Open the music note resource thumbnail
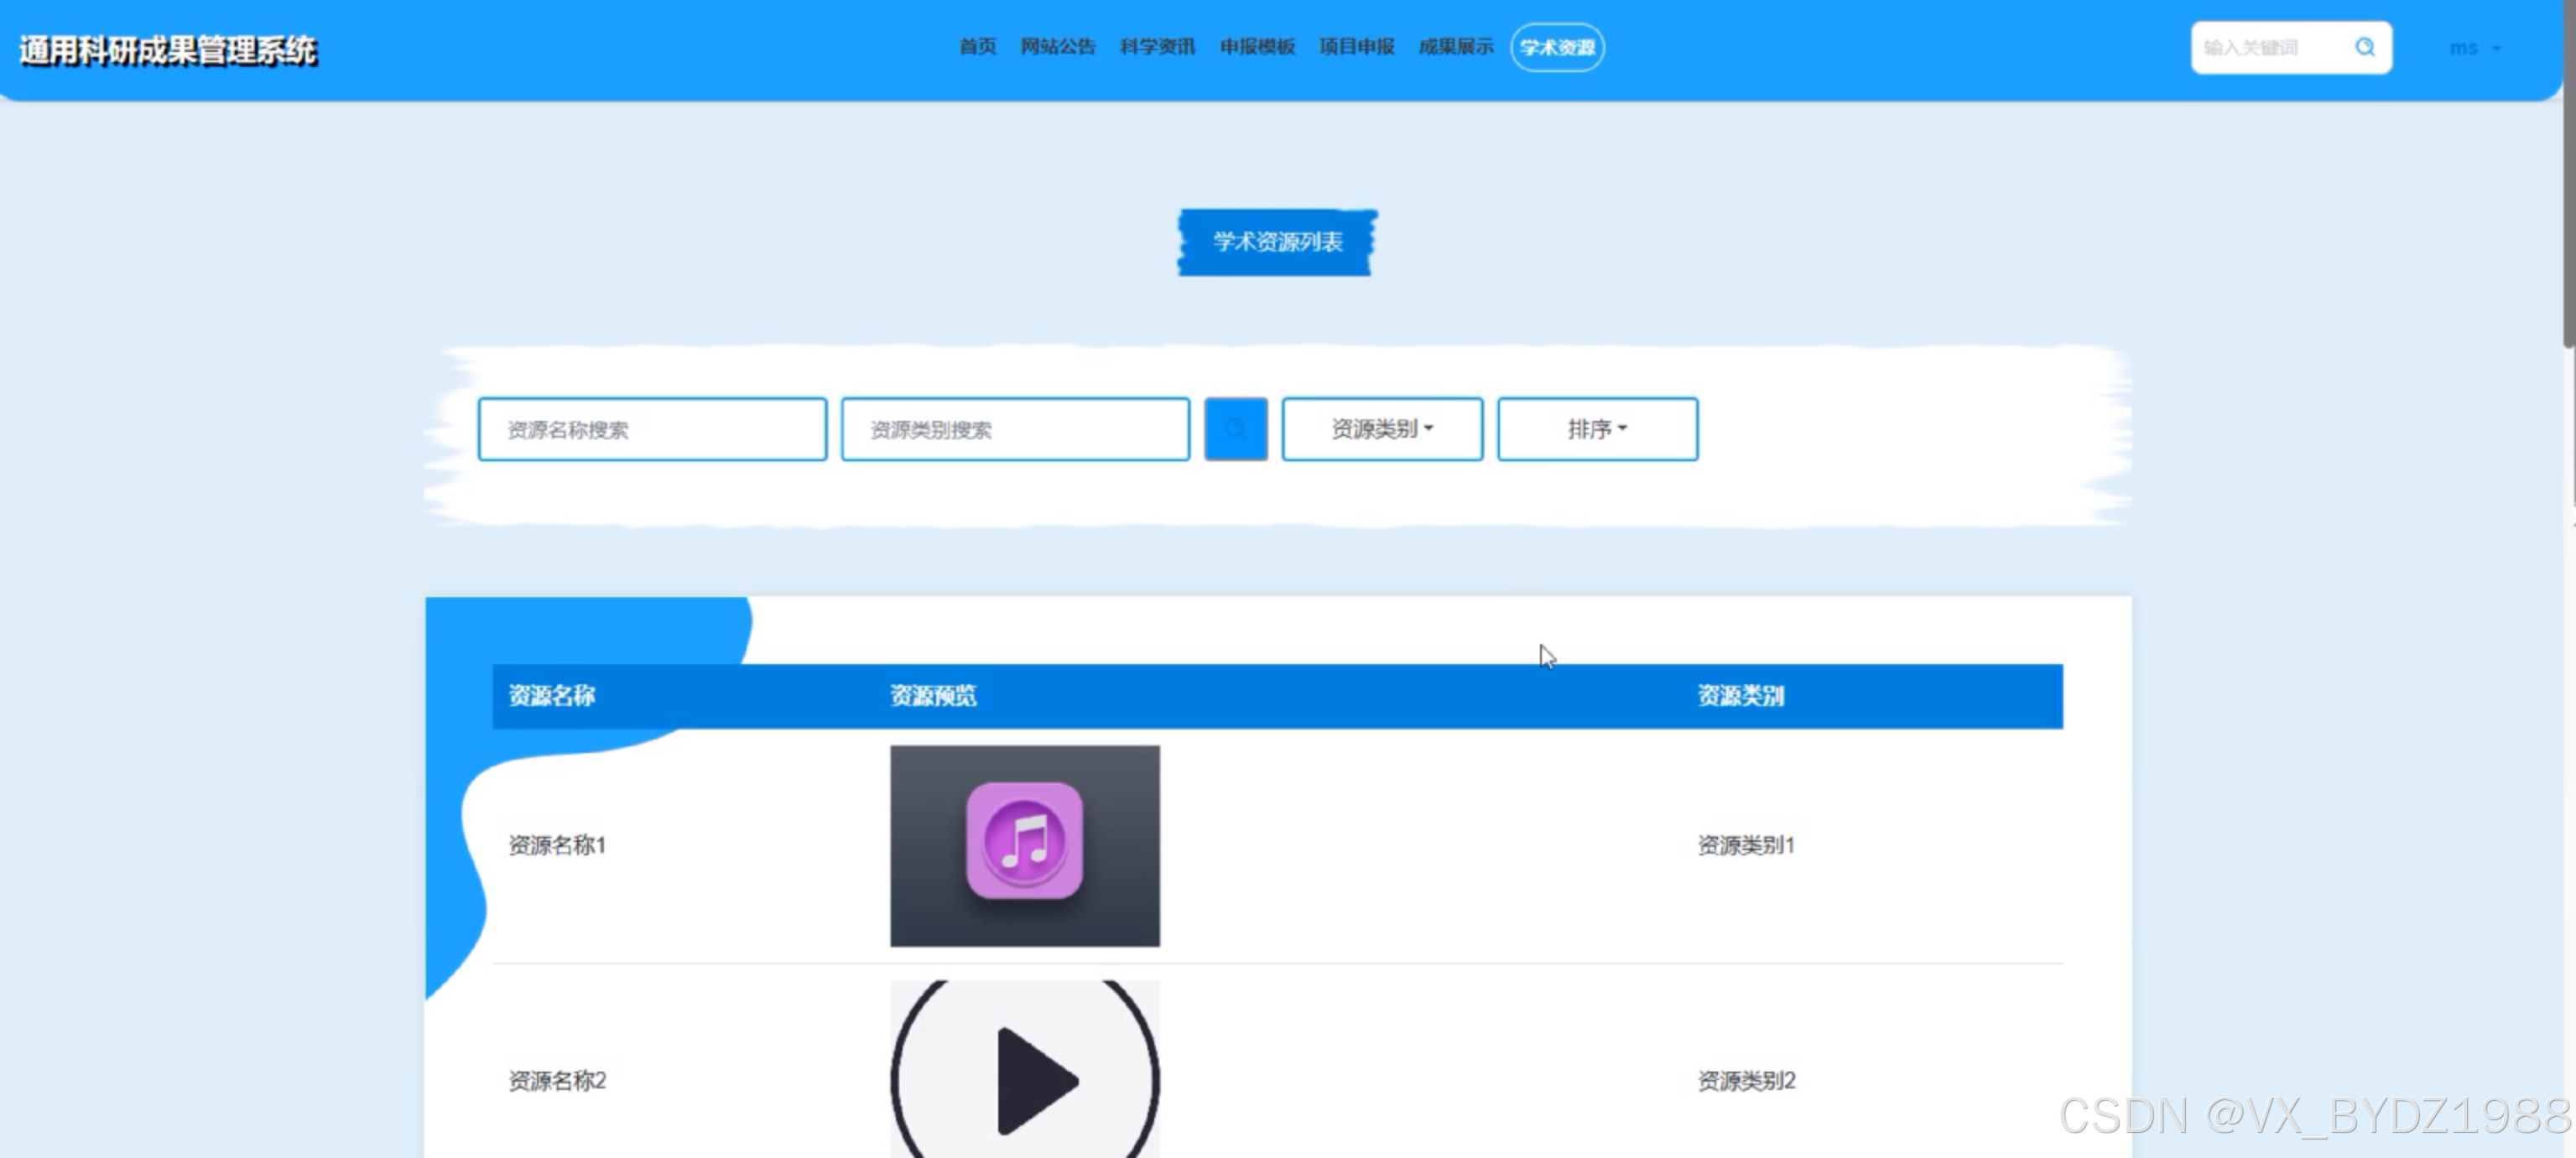This screenshot has width=2576, height=1158. point(1024,845)
